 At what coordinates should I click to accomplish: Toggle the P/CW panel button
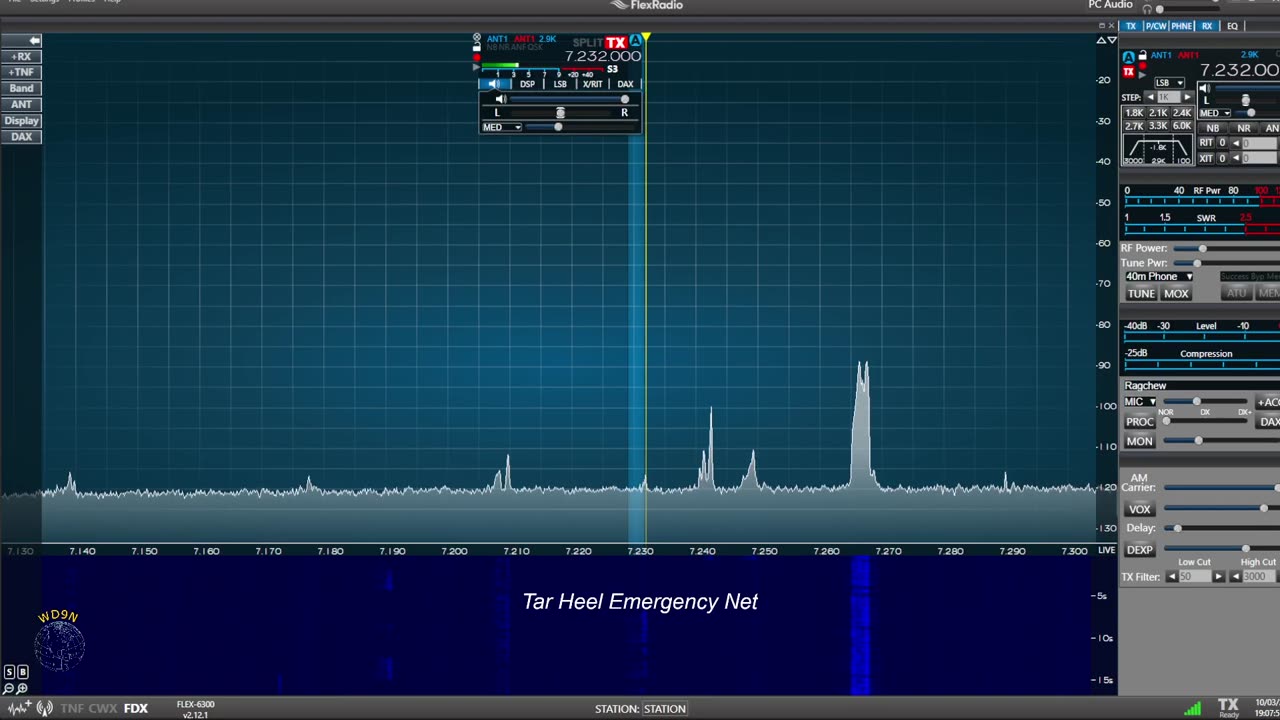coord(1156,26)
